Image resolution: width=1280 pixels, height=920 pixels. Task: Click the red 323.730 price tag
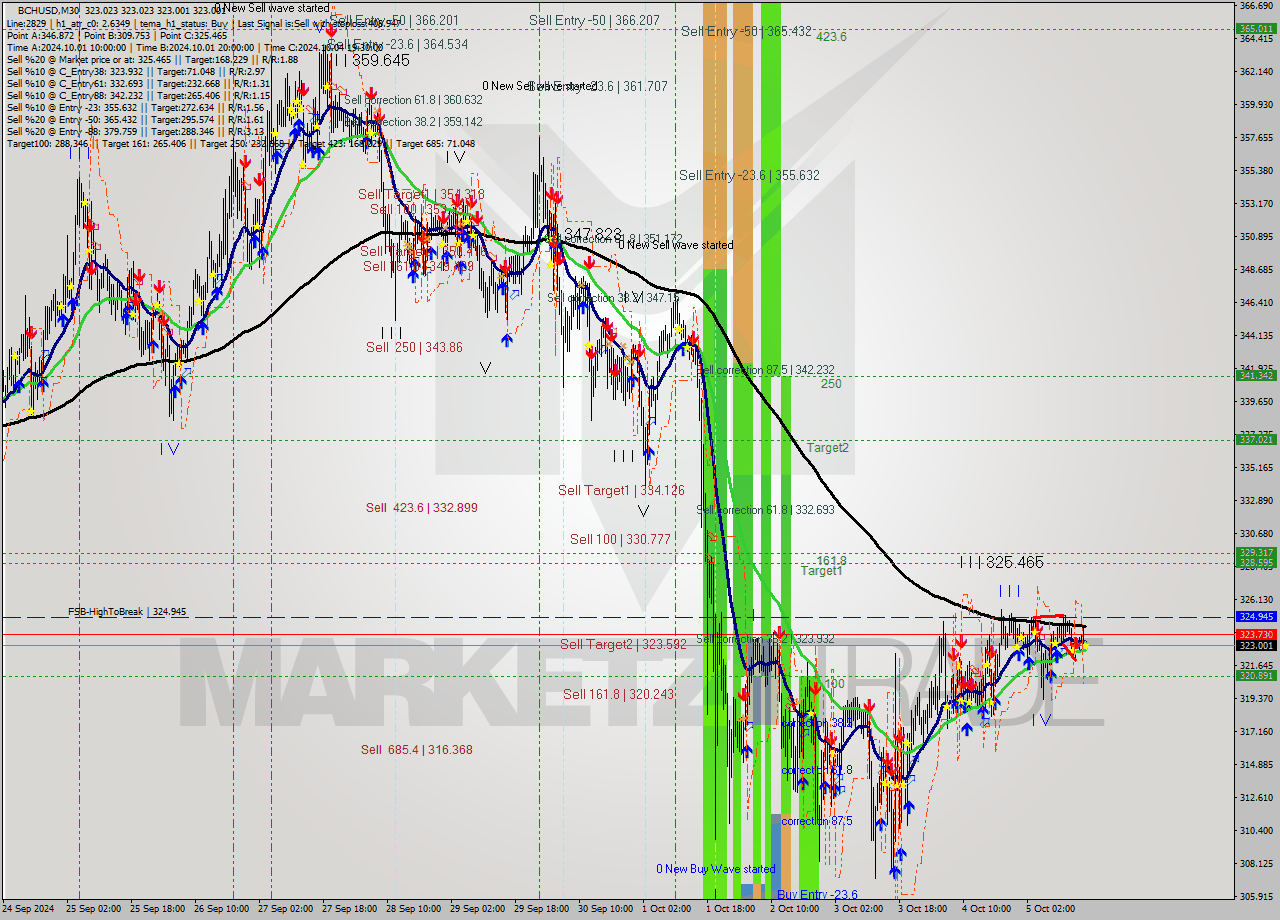coord(1256,635)
